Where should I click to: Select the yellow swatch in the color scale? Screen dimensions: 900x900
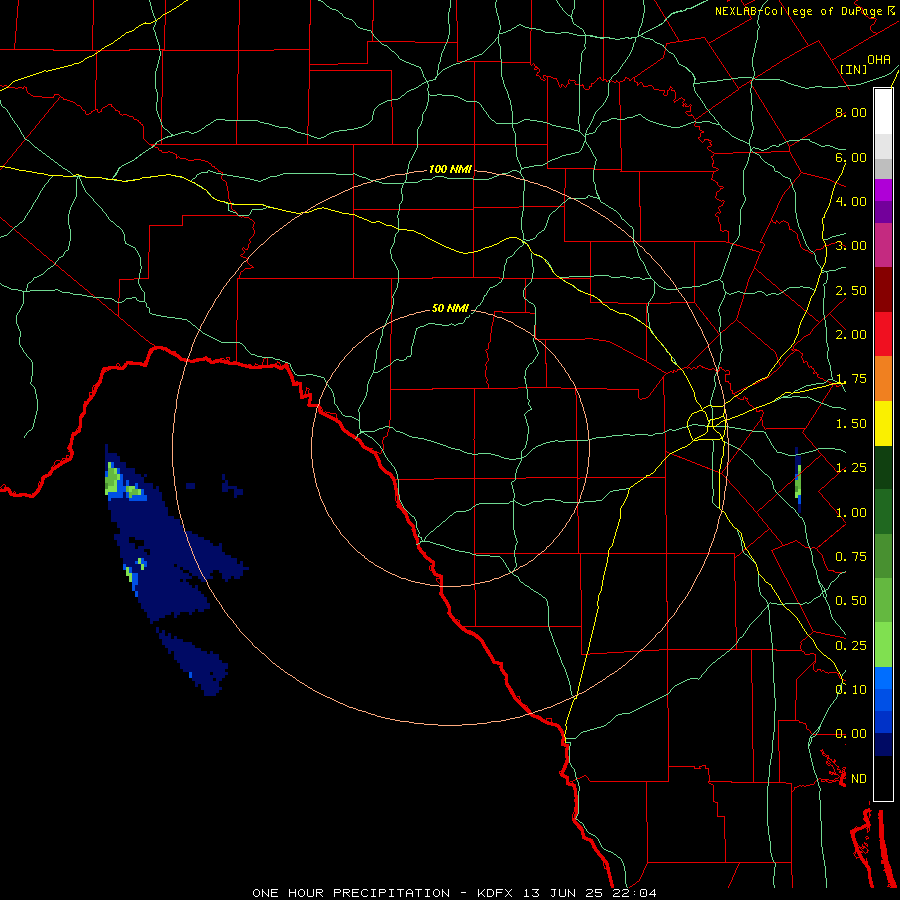883,423
